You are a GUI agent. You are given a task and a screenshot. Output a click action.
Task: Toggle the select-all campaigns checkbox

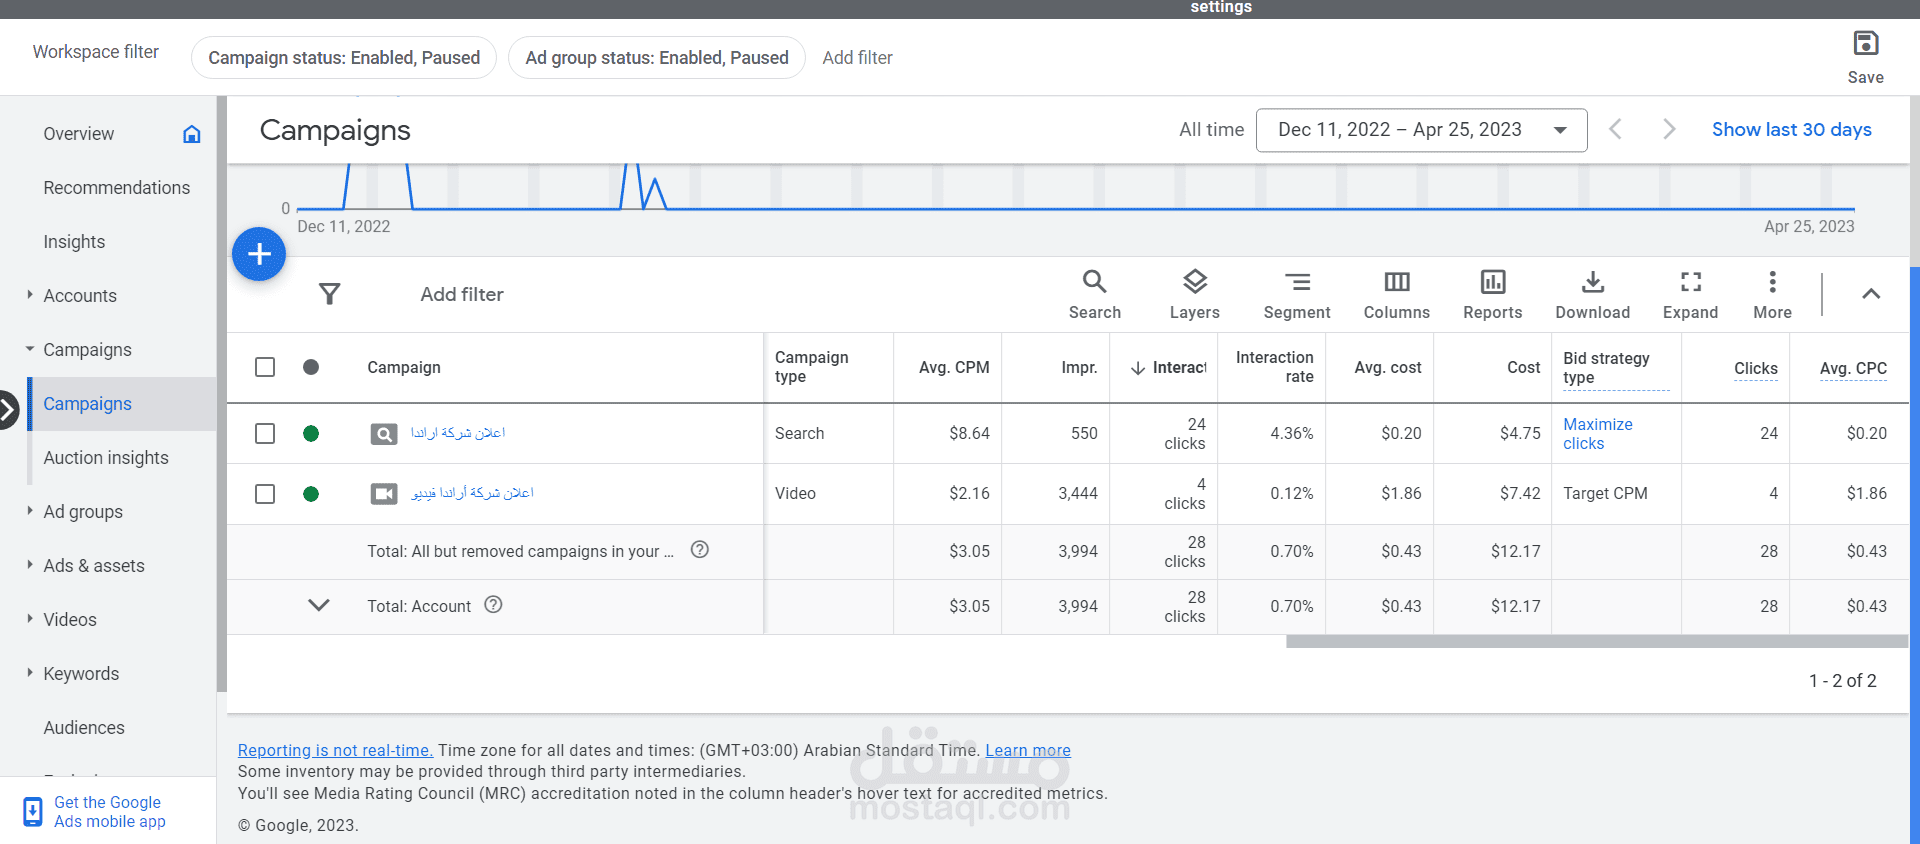[265, 367]
